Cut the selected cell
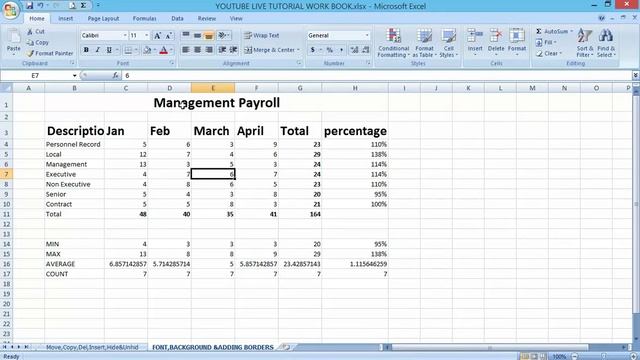The image size is (640, 360). pos(36,31)
